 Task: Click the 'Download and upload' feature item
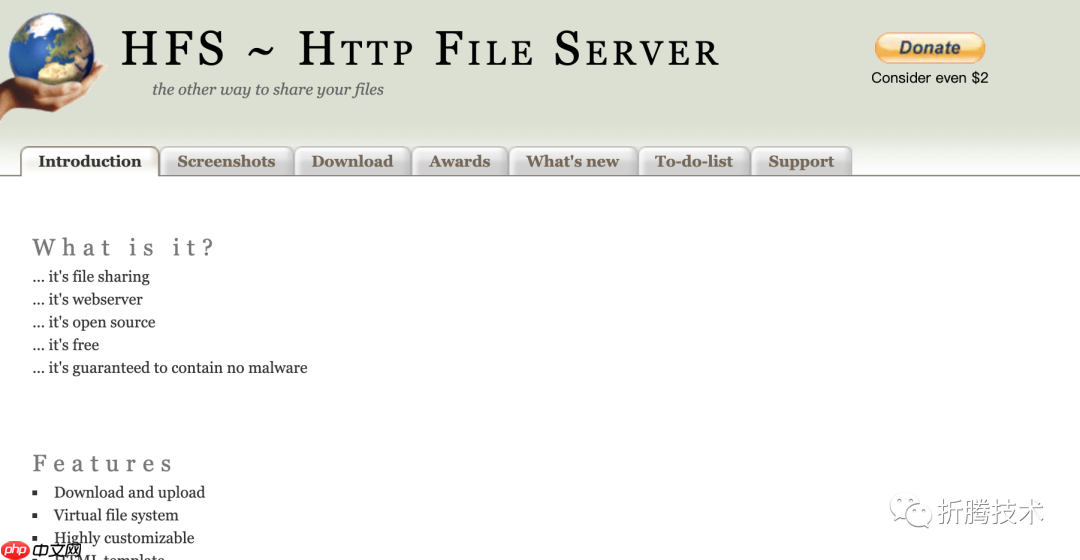(x=129, y=492)
